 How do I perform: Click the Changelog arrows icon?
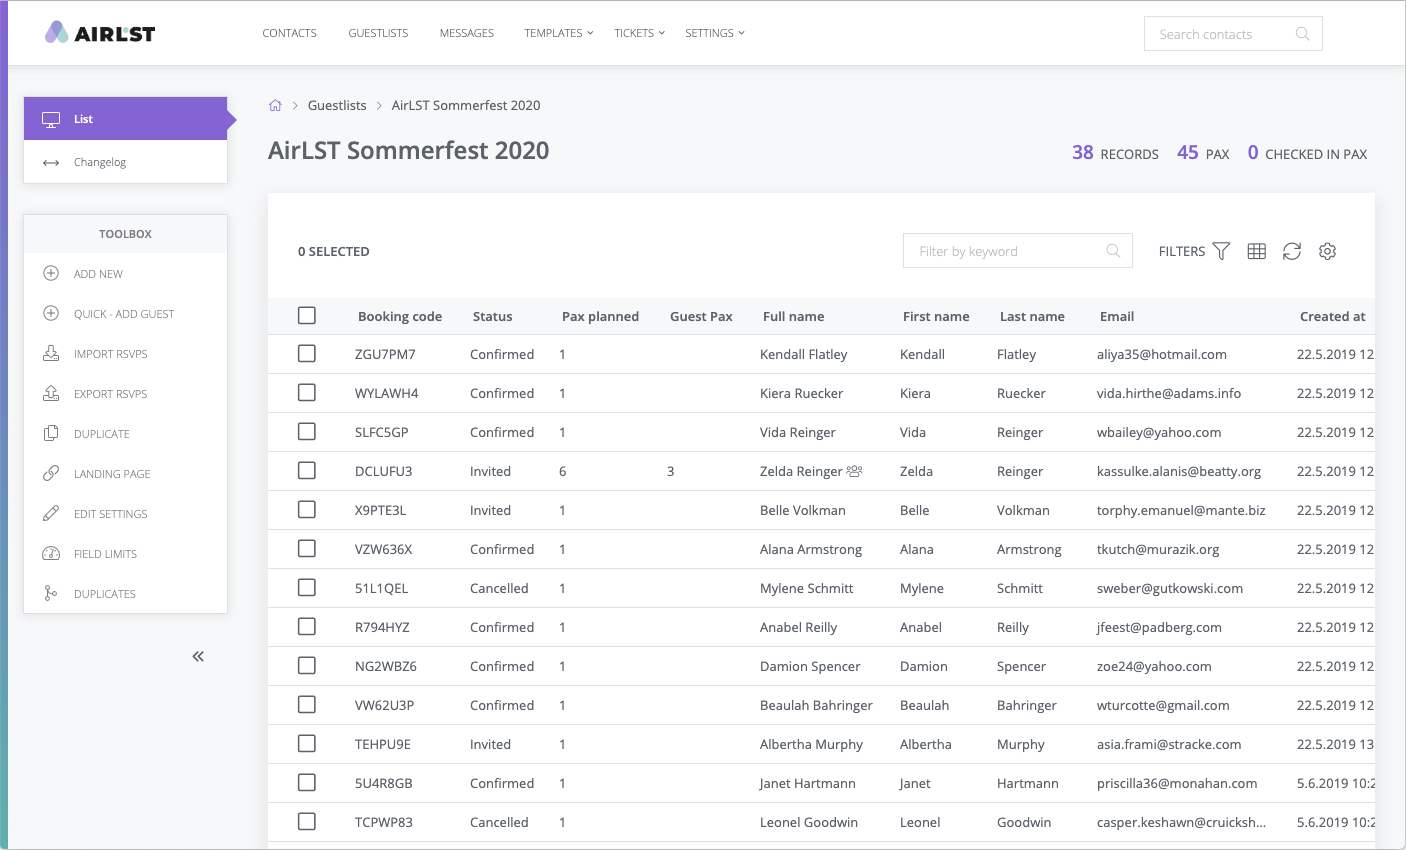coord(51,162)
